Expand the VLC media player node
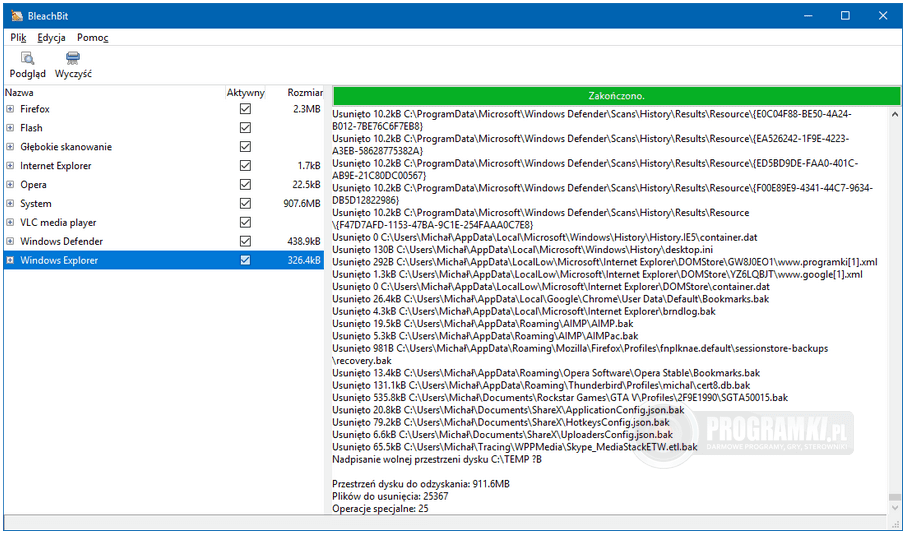 pos(10,222)
